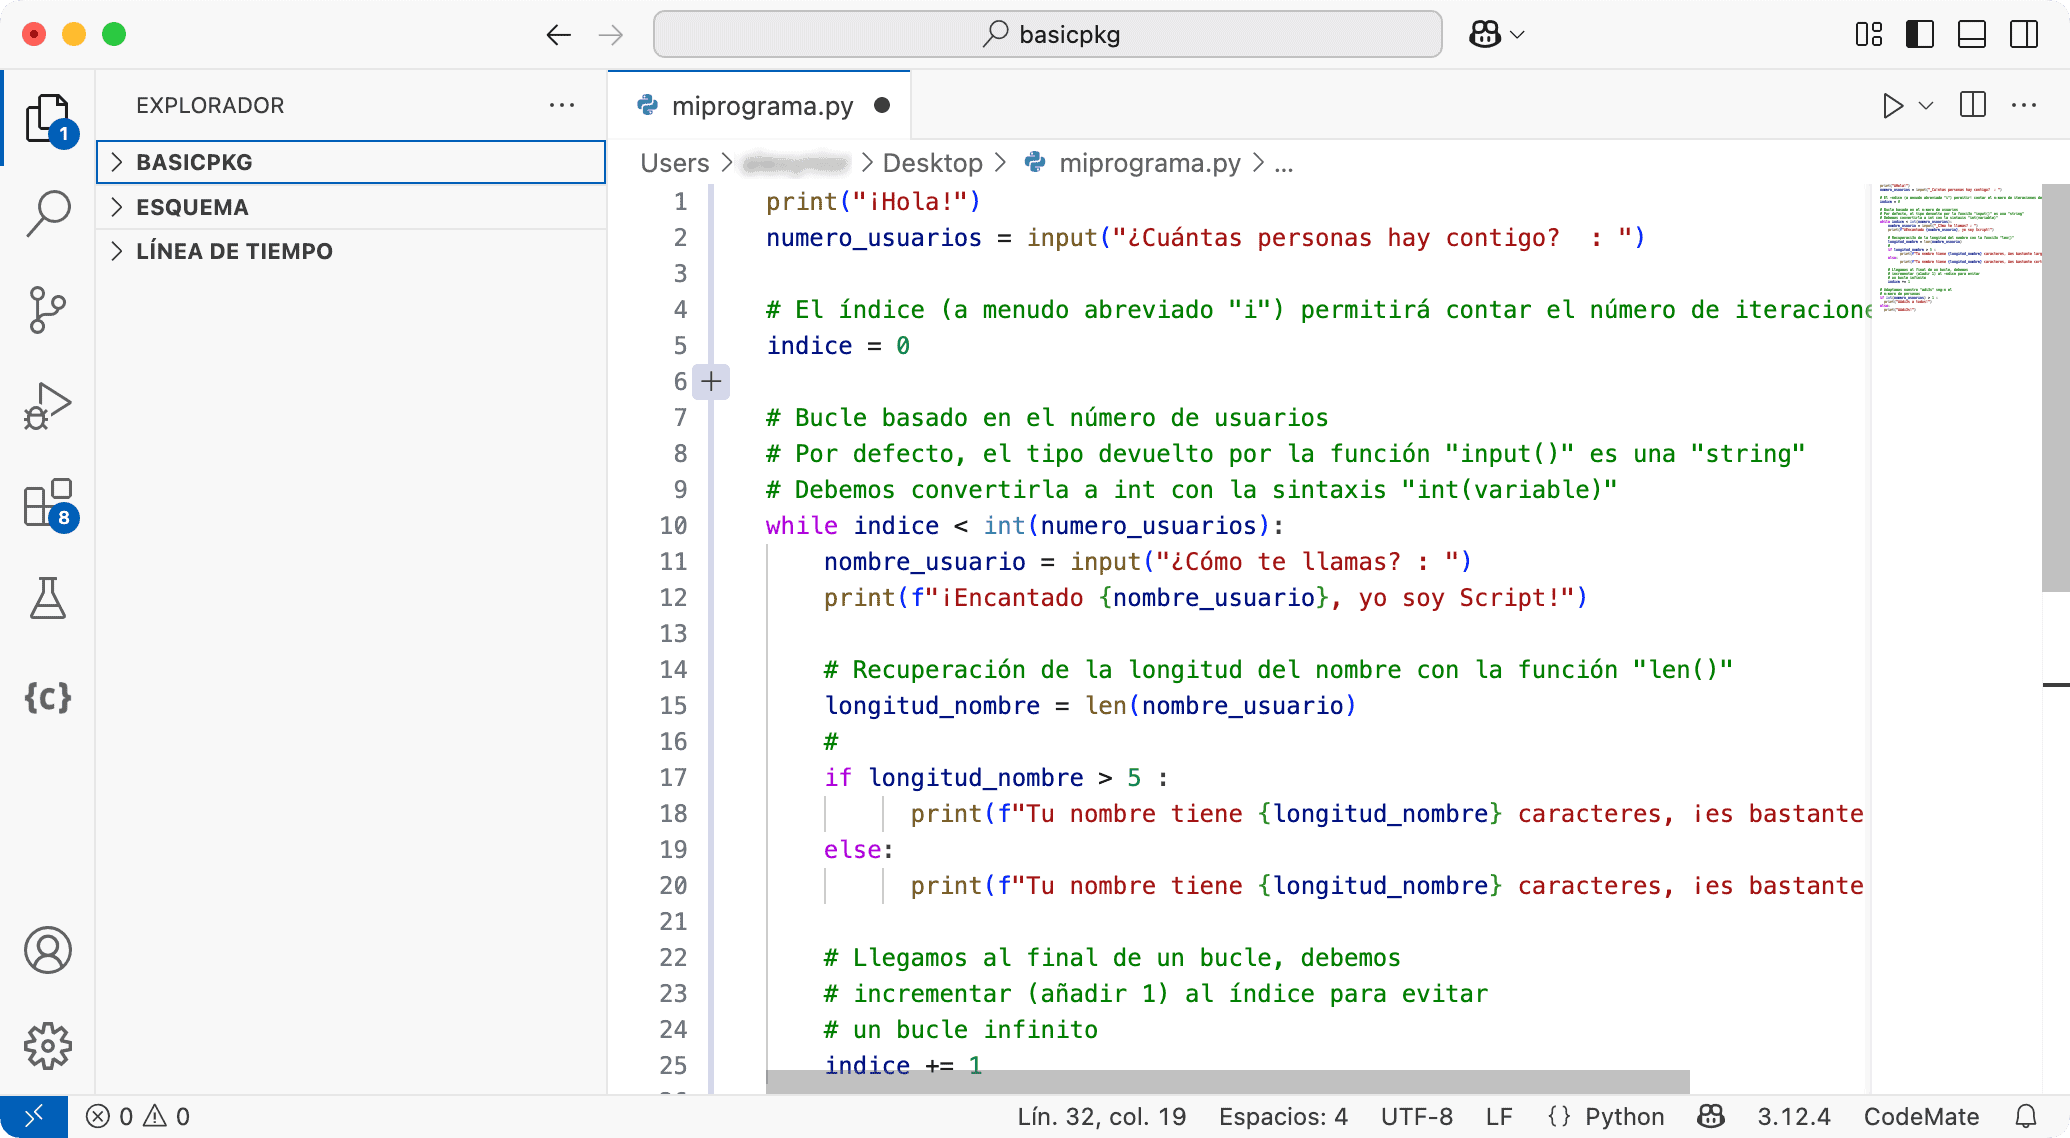Open the Manage settings gear

(47, 1045)
